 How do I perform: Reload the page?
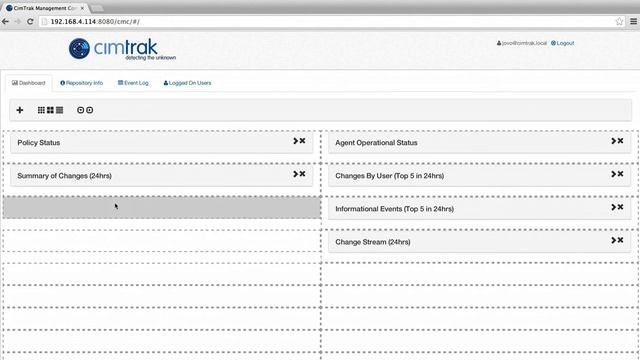pos(30,22)
